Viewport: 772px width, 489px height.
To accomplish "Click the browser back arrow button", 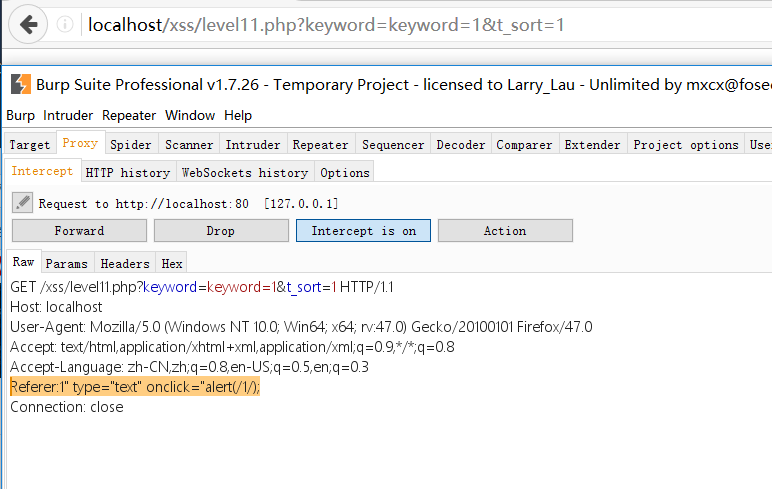I will point(28,24).
